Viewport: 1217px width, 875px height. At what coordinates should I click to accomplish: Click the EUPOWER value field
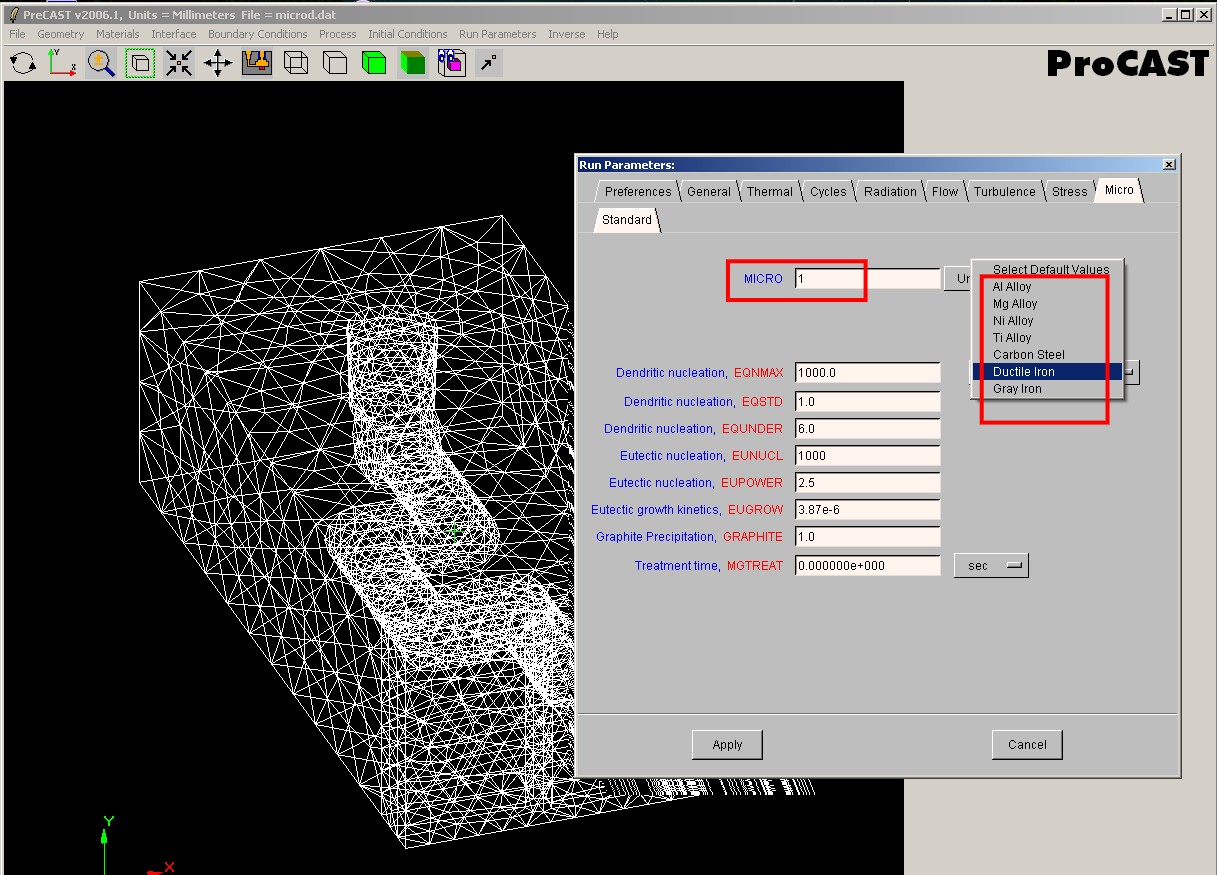point(868,483)
